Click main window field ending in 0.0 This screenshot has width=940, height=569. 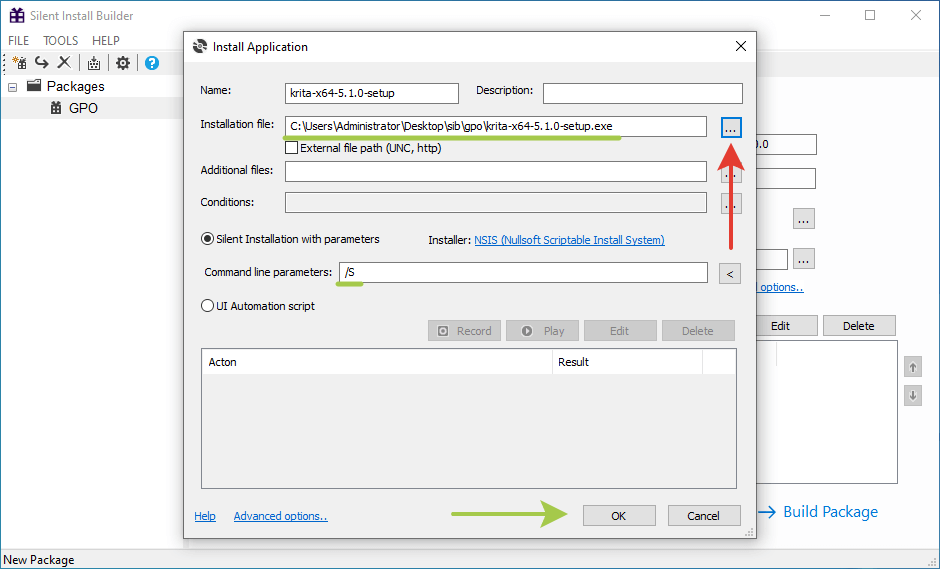(x=786, y=144)
